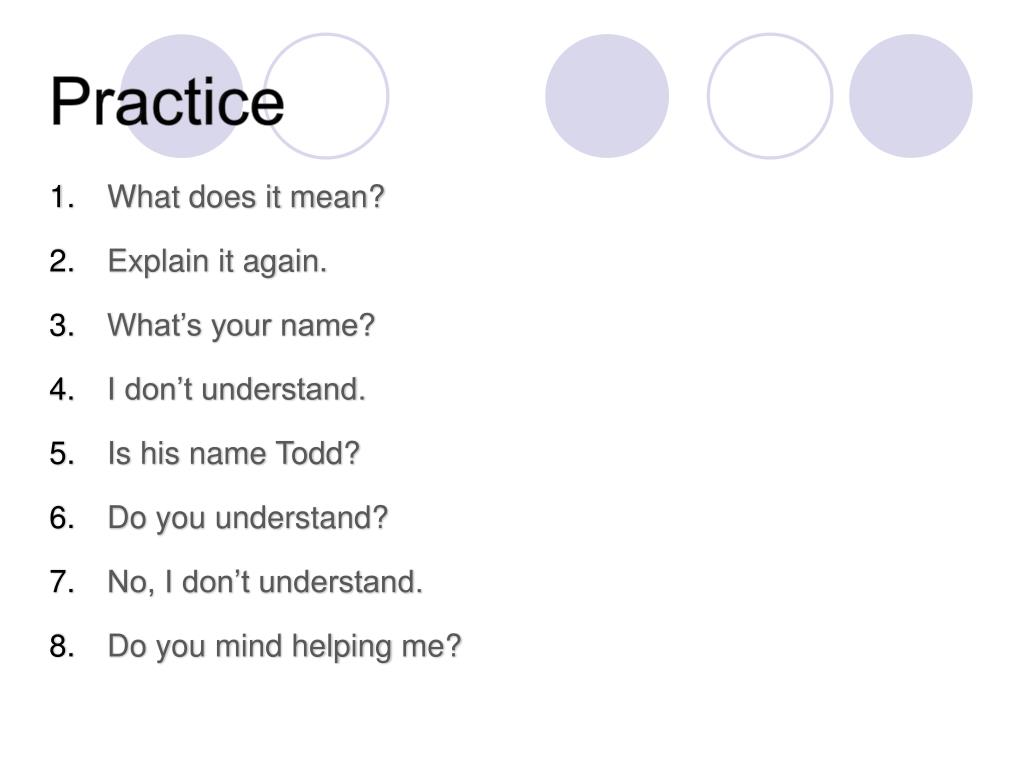Select 'No, I don't understand.' text
The height and width of the screenshot is (768, 1024).
point(265,582)
